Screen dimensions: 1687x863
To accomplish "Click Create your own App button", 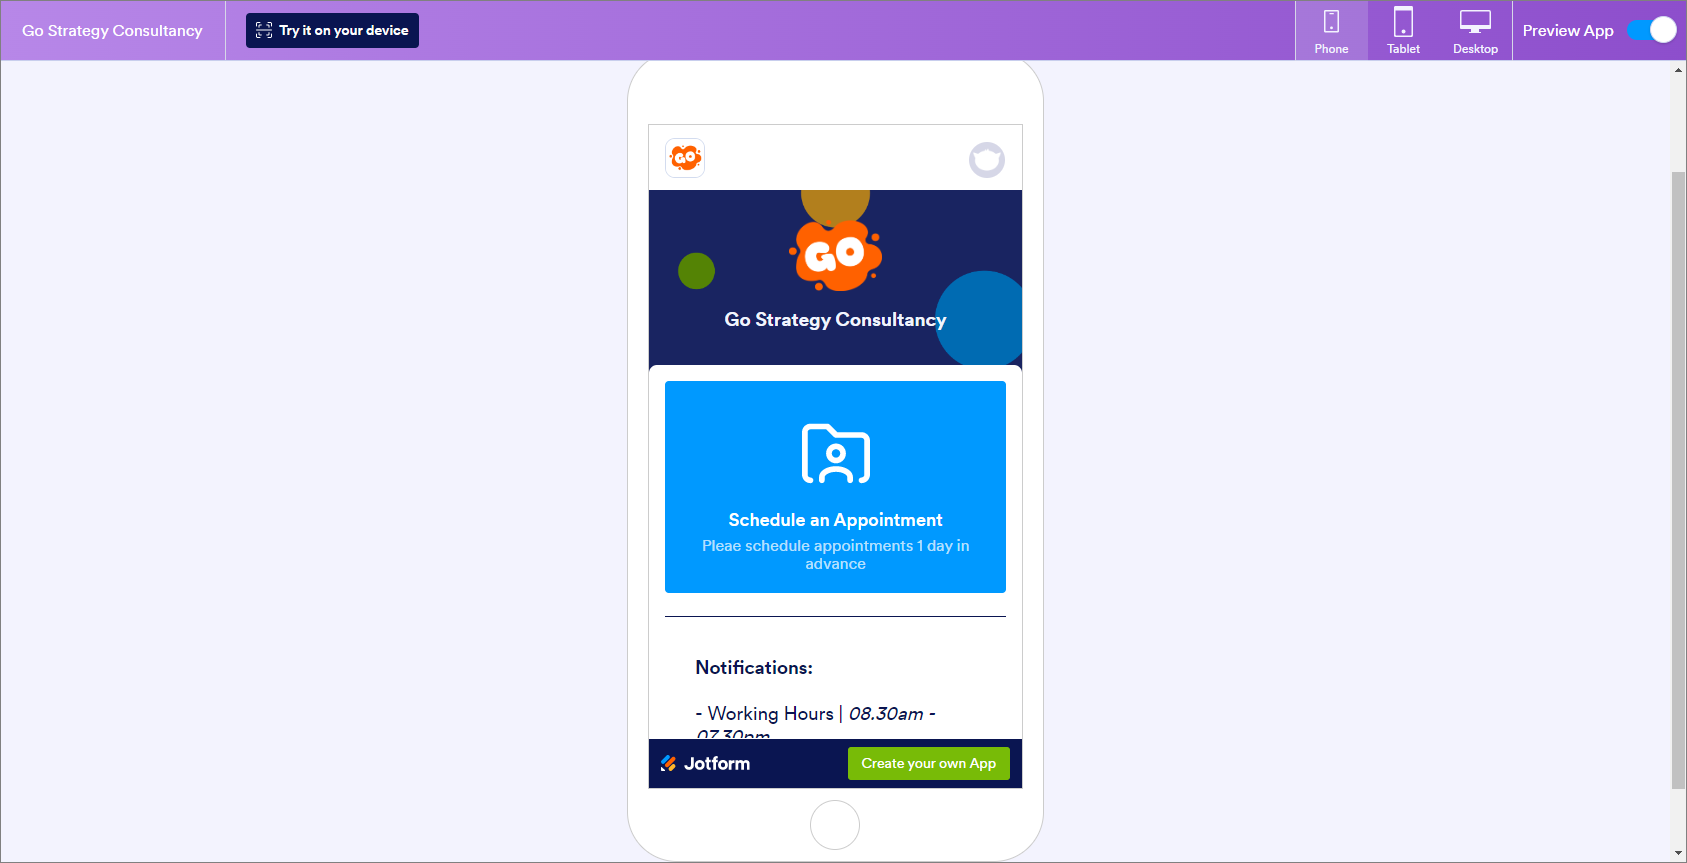I will [929, 763].
